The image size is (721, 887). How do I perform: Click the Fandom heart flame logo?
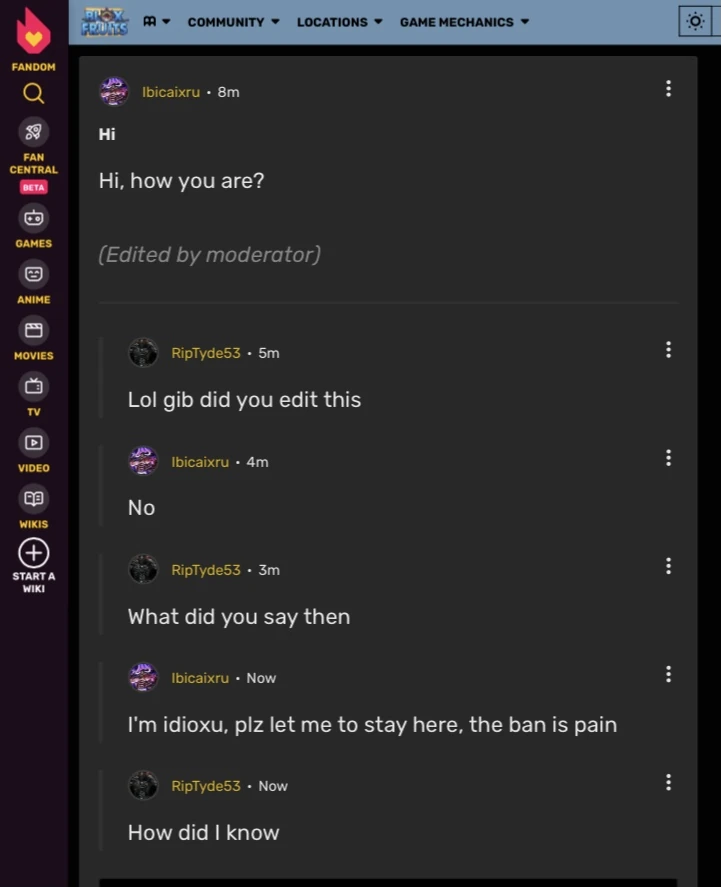(33, 31)
